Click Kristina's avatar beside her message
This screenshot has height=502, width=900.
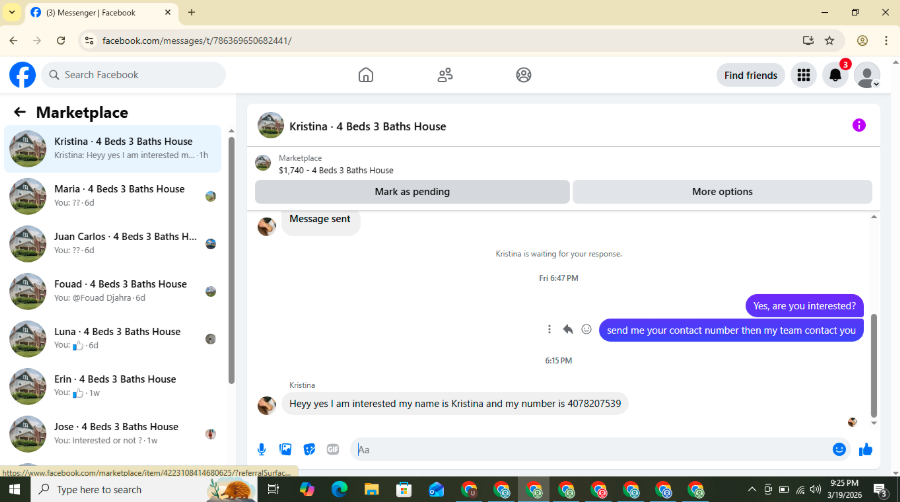tap(266, 405)
